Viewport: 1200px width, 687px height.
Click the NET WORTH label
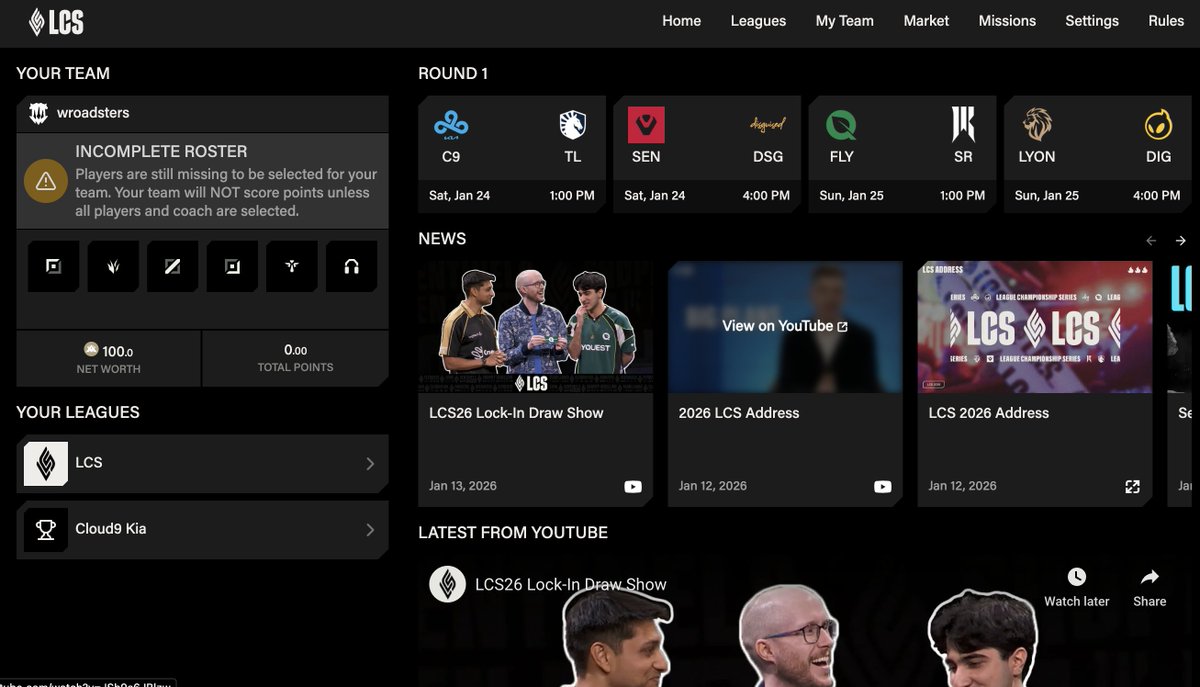point(108,369)
